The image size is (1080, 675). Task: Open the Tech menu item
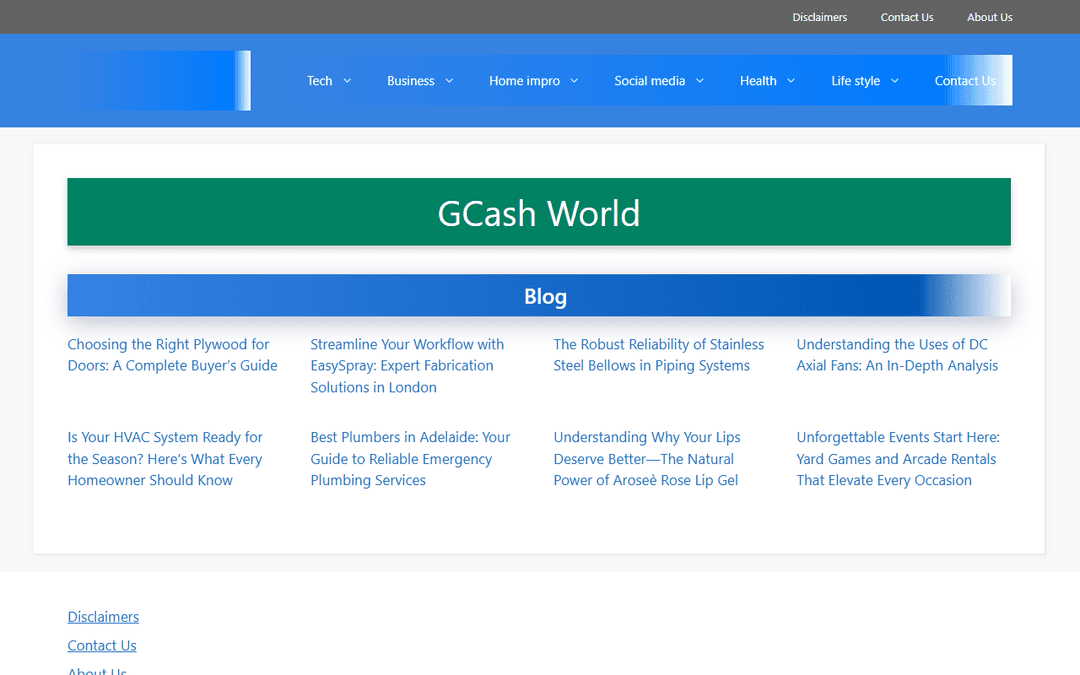pyautogui.click(x=320, y=81)
